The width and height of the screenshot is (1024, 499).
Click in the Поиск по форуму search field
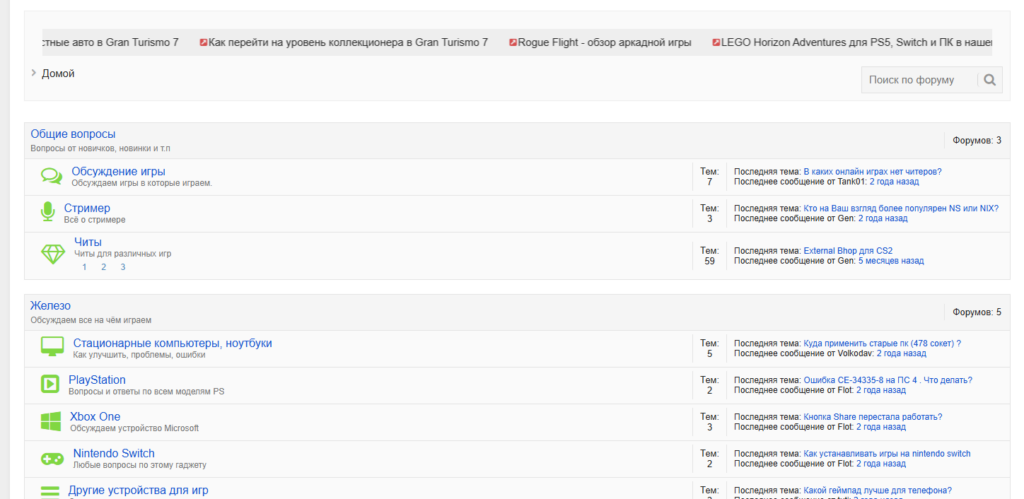pyautogui.click(x=919, y=80)
